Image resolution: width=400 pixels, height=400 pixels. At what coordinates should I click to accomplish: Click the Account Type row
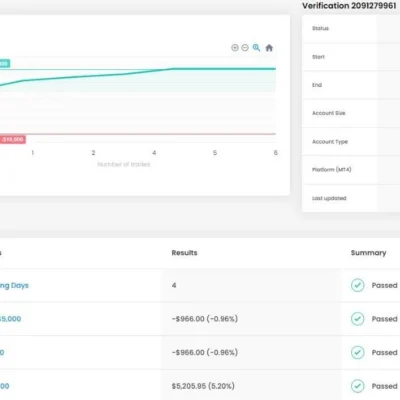pos(351,141)
